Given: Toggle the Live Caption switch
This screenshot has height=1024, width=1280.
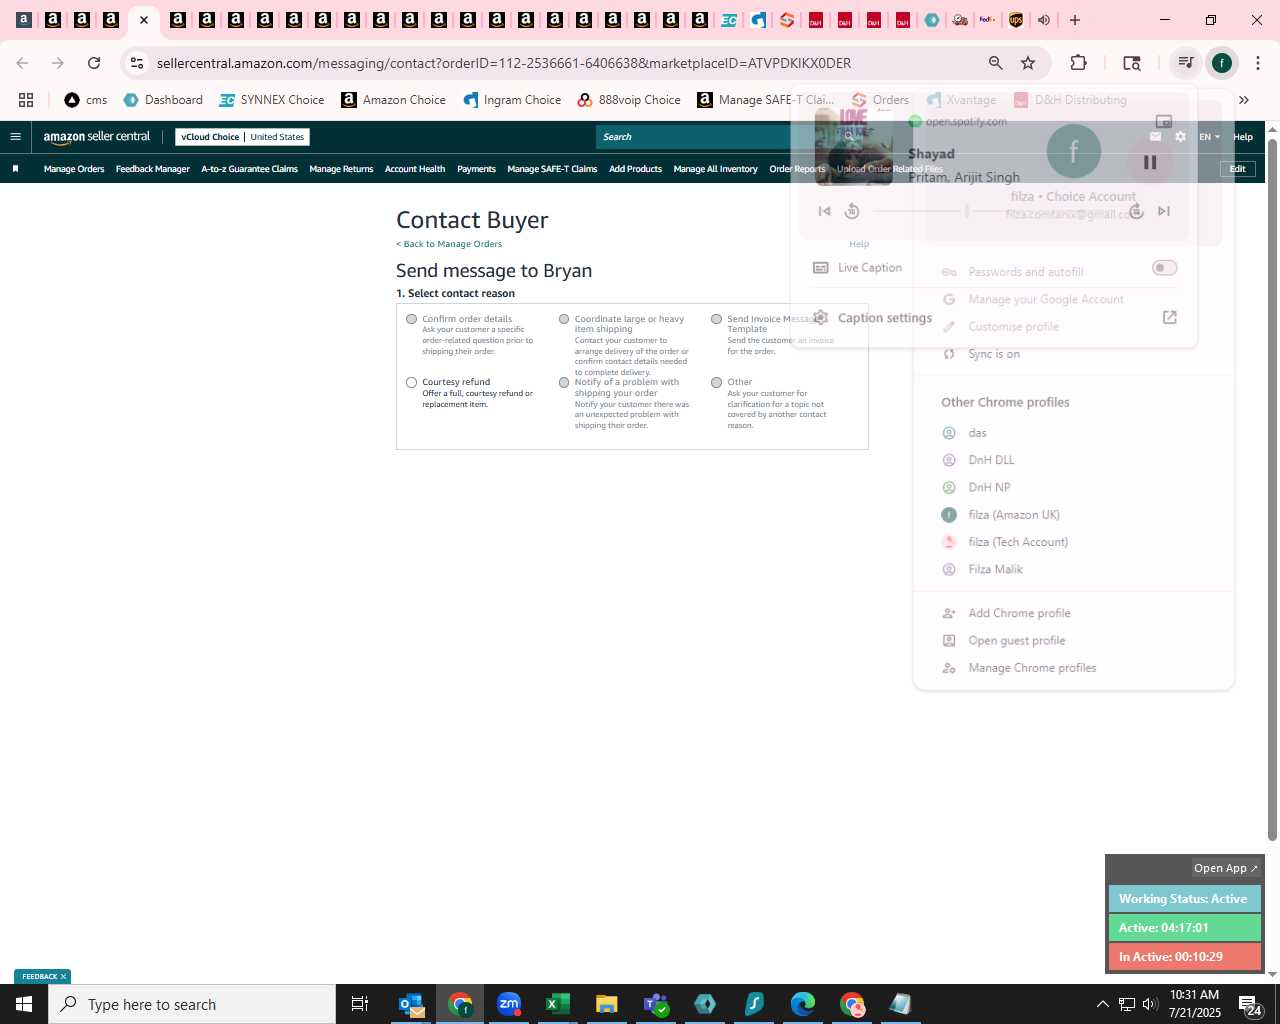Looking at the screenshot, I should tap(1164, 268).
